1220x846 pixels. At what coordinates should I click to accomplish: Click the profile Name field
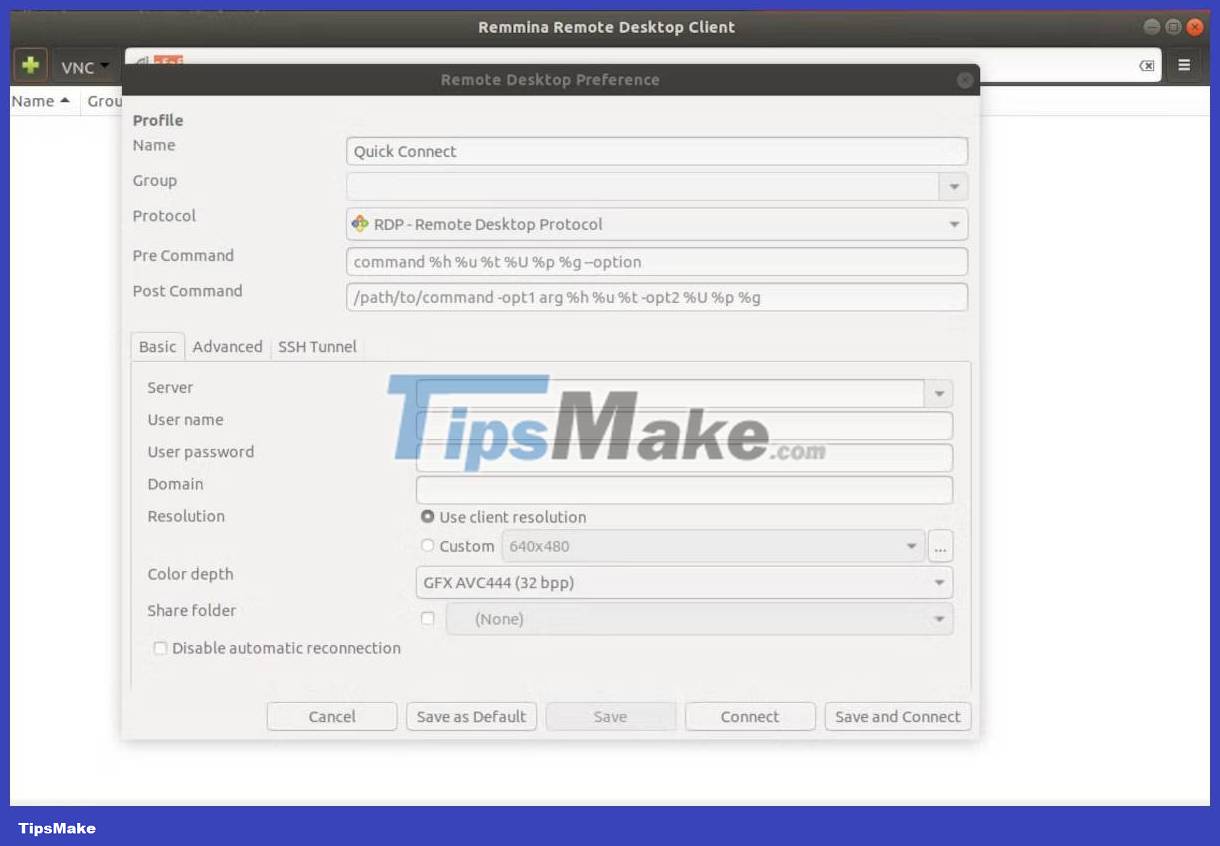click(657, 151)
